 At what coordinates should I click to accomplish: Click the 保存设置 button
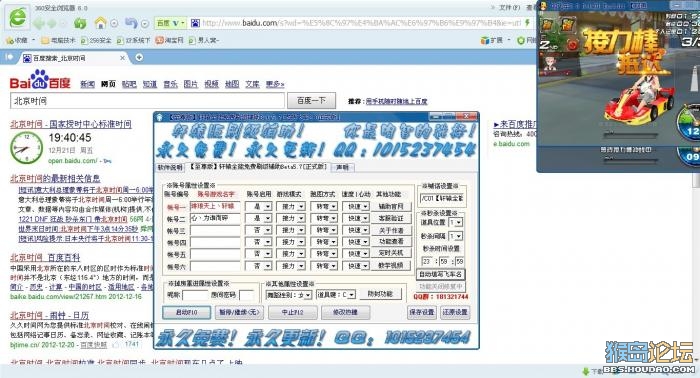point(421,312)
